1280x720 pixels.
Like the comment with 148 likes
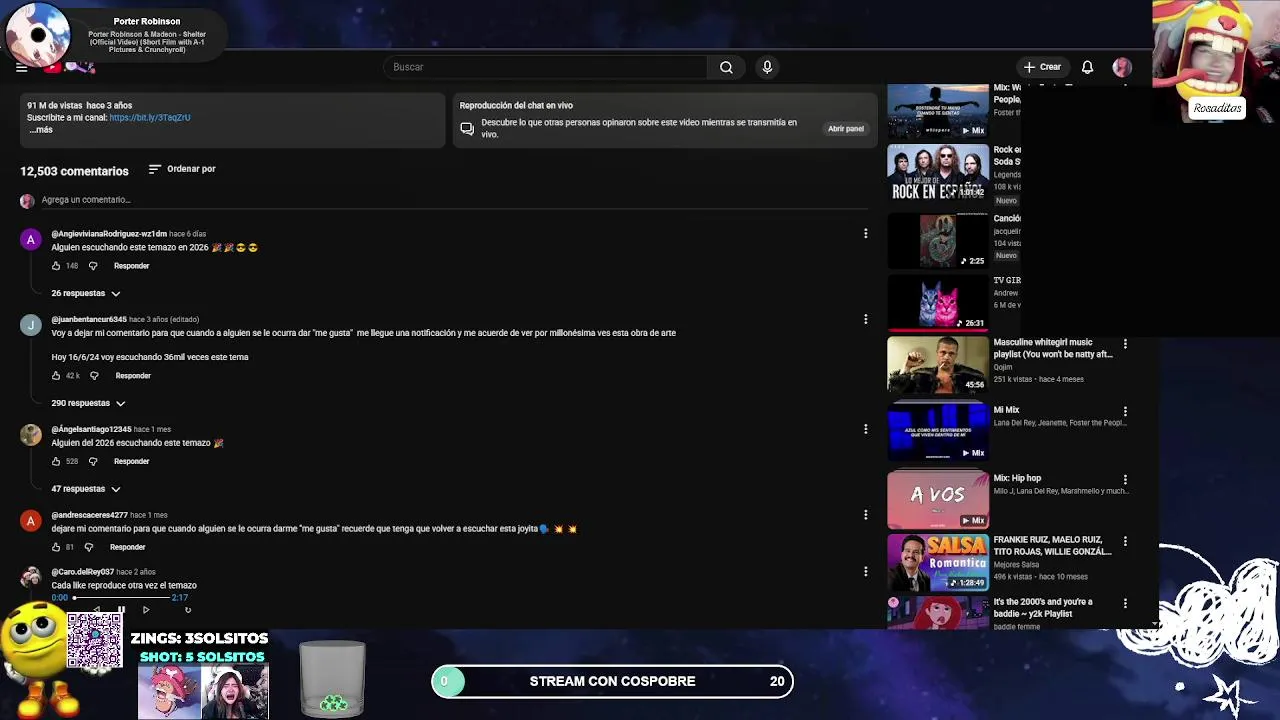point(56,266)
